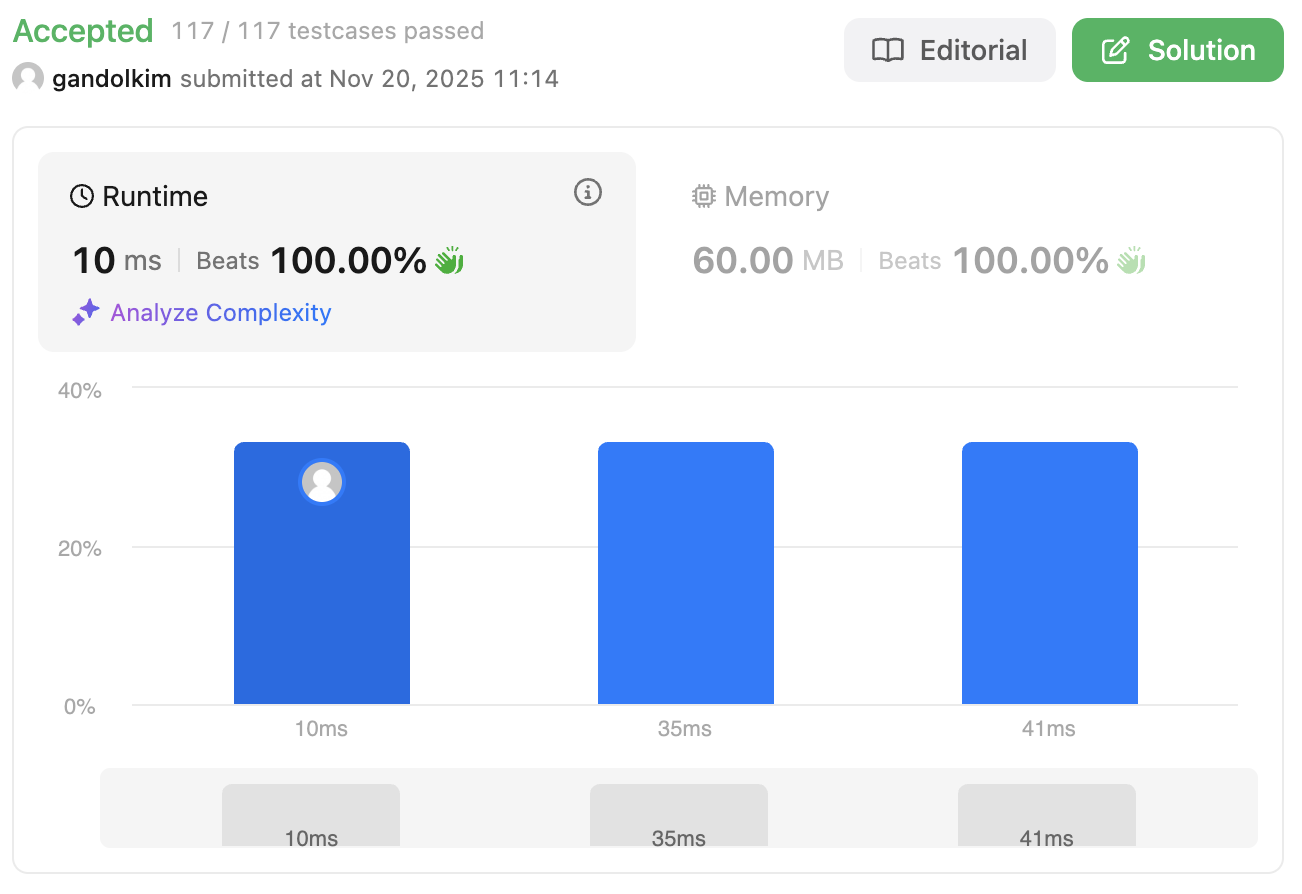Click the sparkle icon beside Analyze Complexity
The image size is (1302, 894).
(x=86, y=312)
